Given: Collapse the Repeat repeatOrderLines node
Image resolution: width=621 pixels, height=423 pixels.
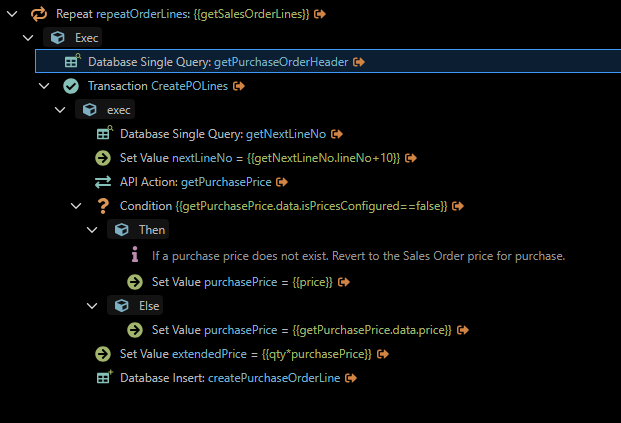Looking at the screenshot, I should click(x=12, y=14).
